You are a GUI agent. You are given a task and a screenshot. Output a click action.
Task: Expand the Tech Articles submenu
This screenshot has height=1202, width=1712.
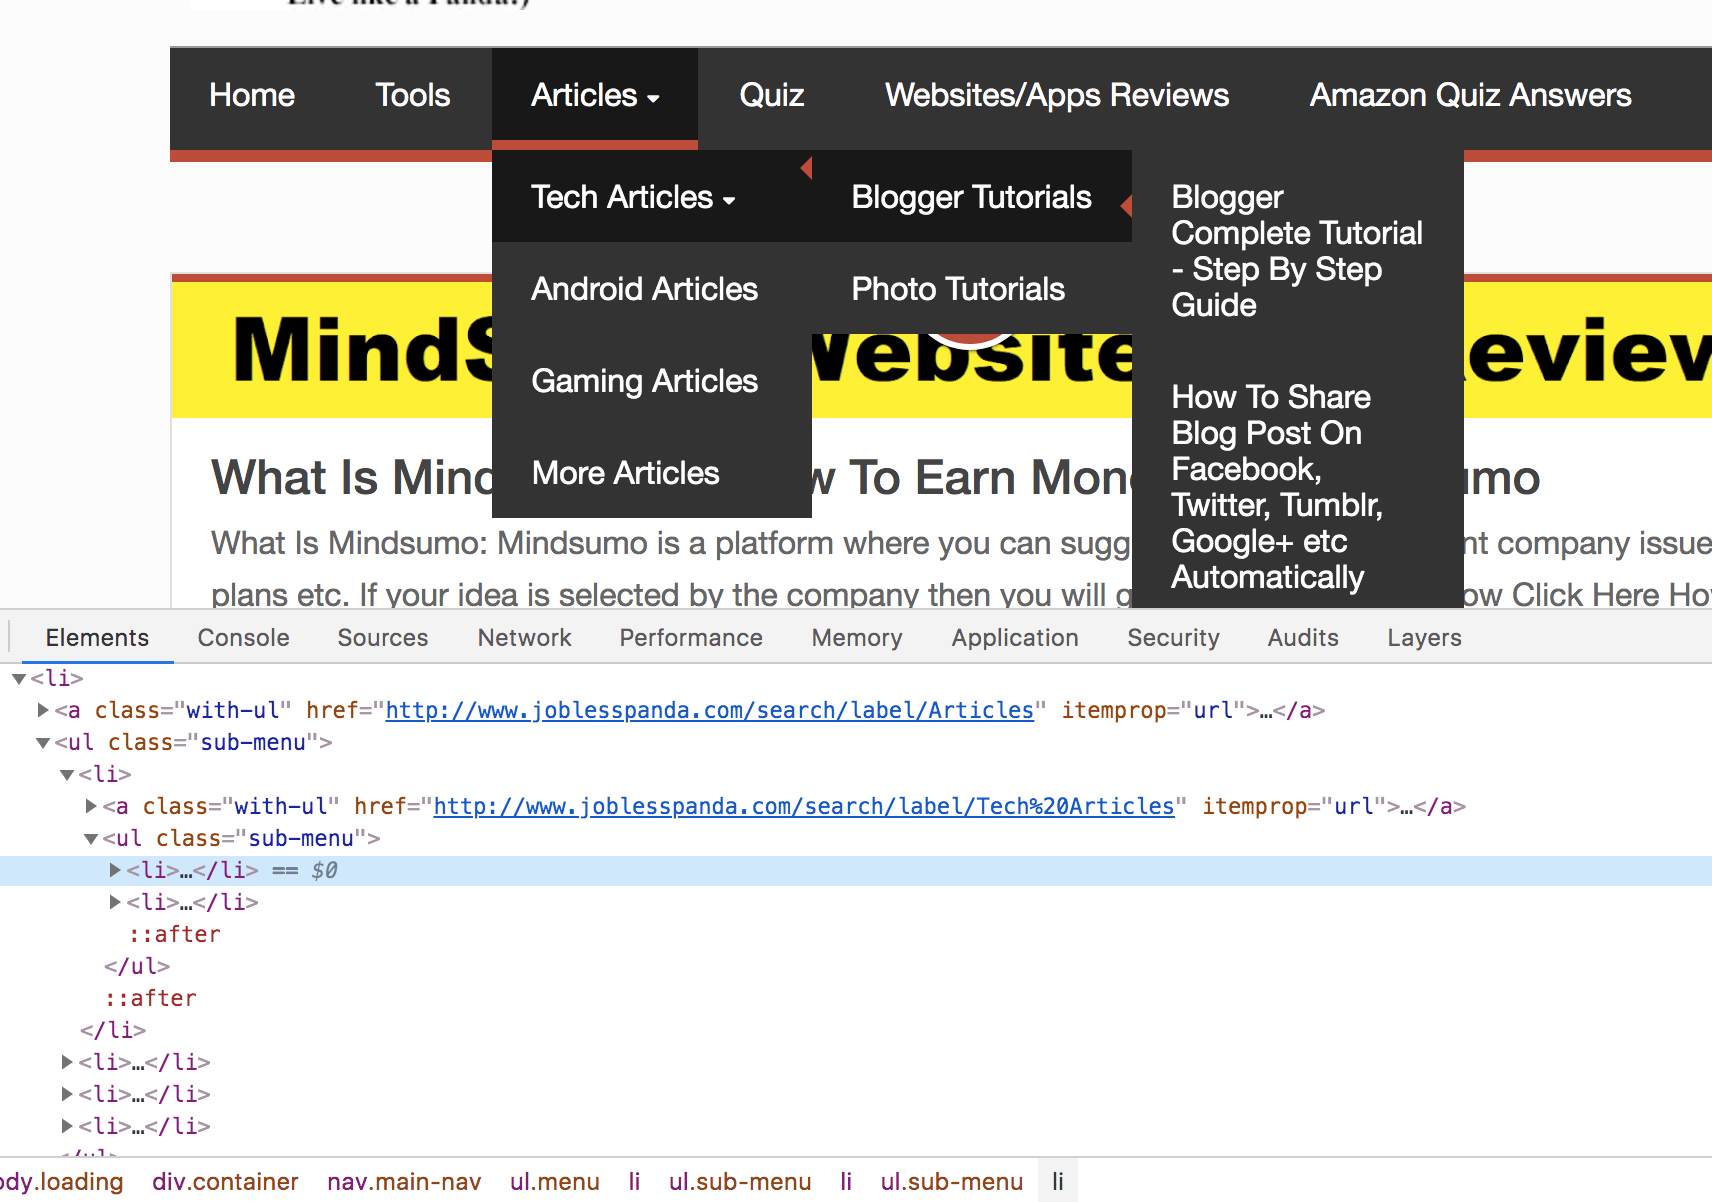(633, 197)
